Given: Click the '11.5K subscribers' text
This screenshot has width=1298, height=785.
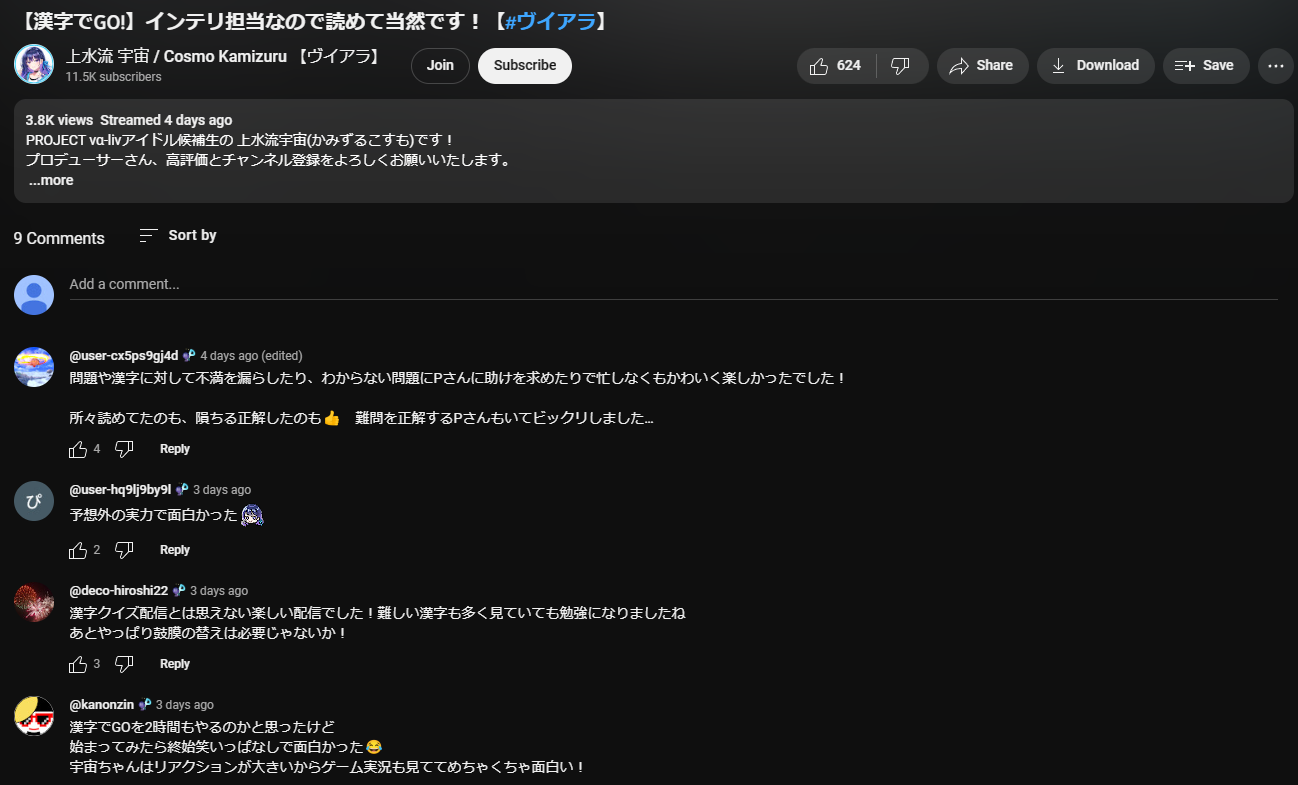Looking at the screenshot, I should point(113,77).
